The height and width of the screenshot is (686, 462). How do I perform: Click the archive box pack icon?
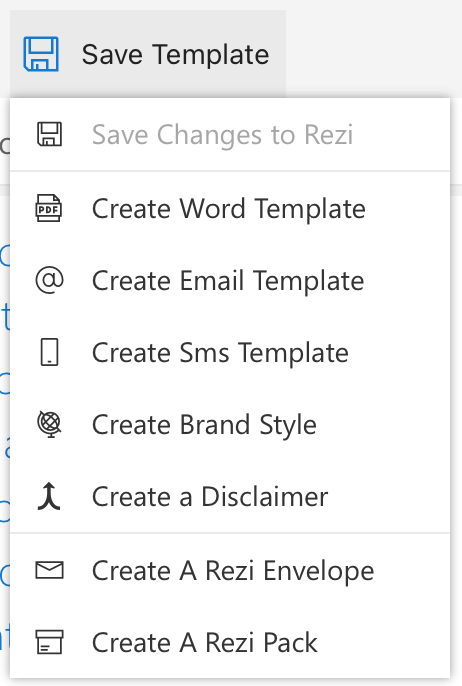tap(49, 642)
